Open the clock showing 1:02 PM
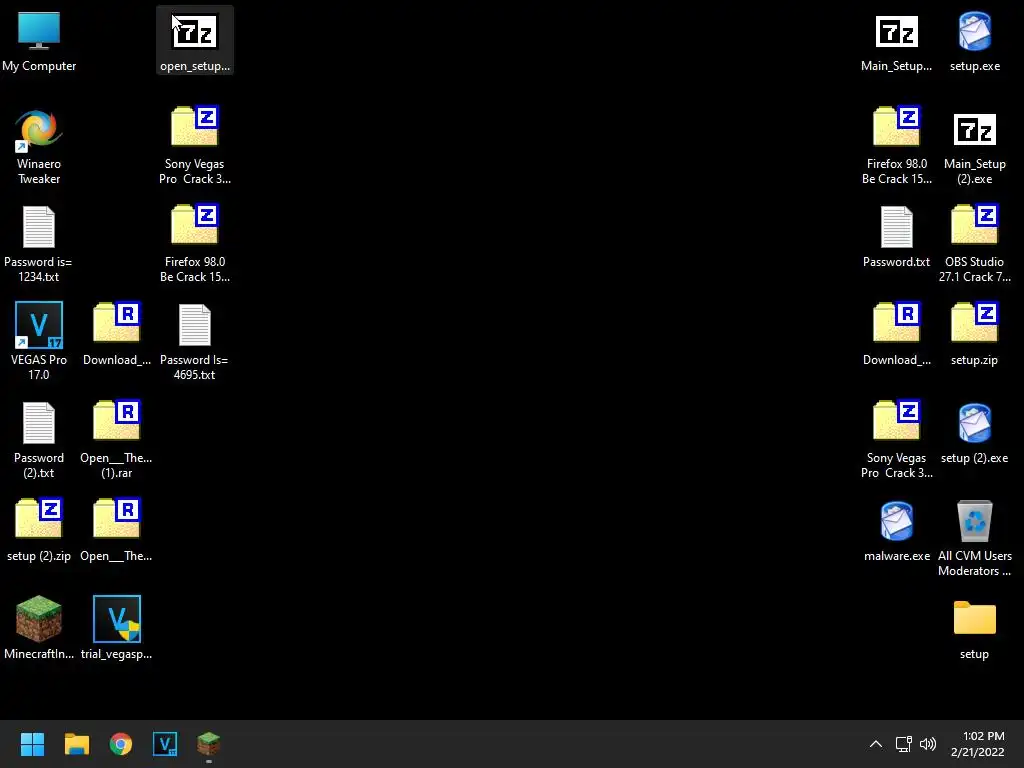 point(978,744)
